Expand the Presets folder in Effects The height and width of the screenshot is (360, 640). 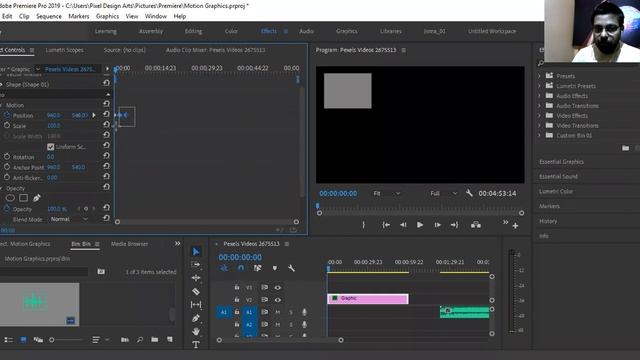(539, 76)
